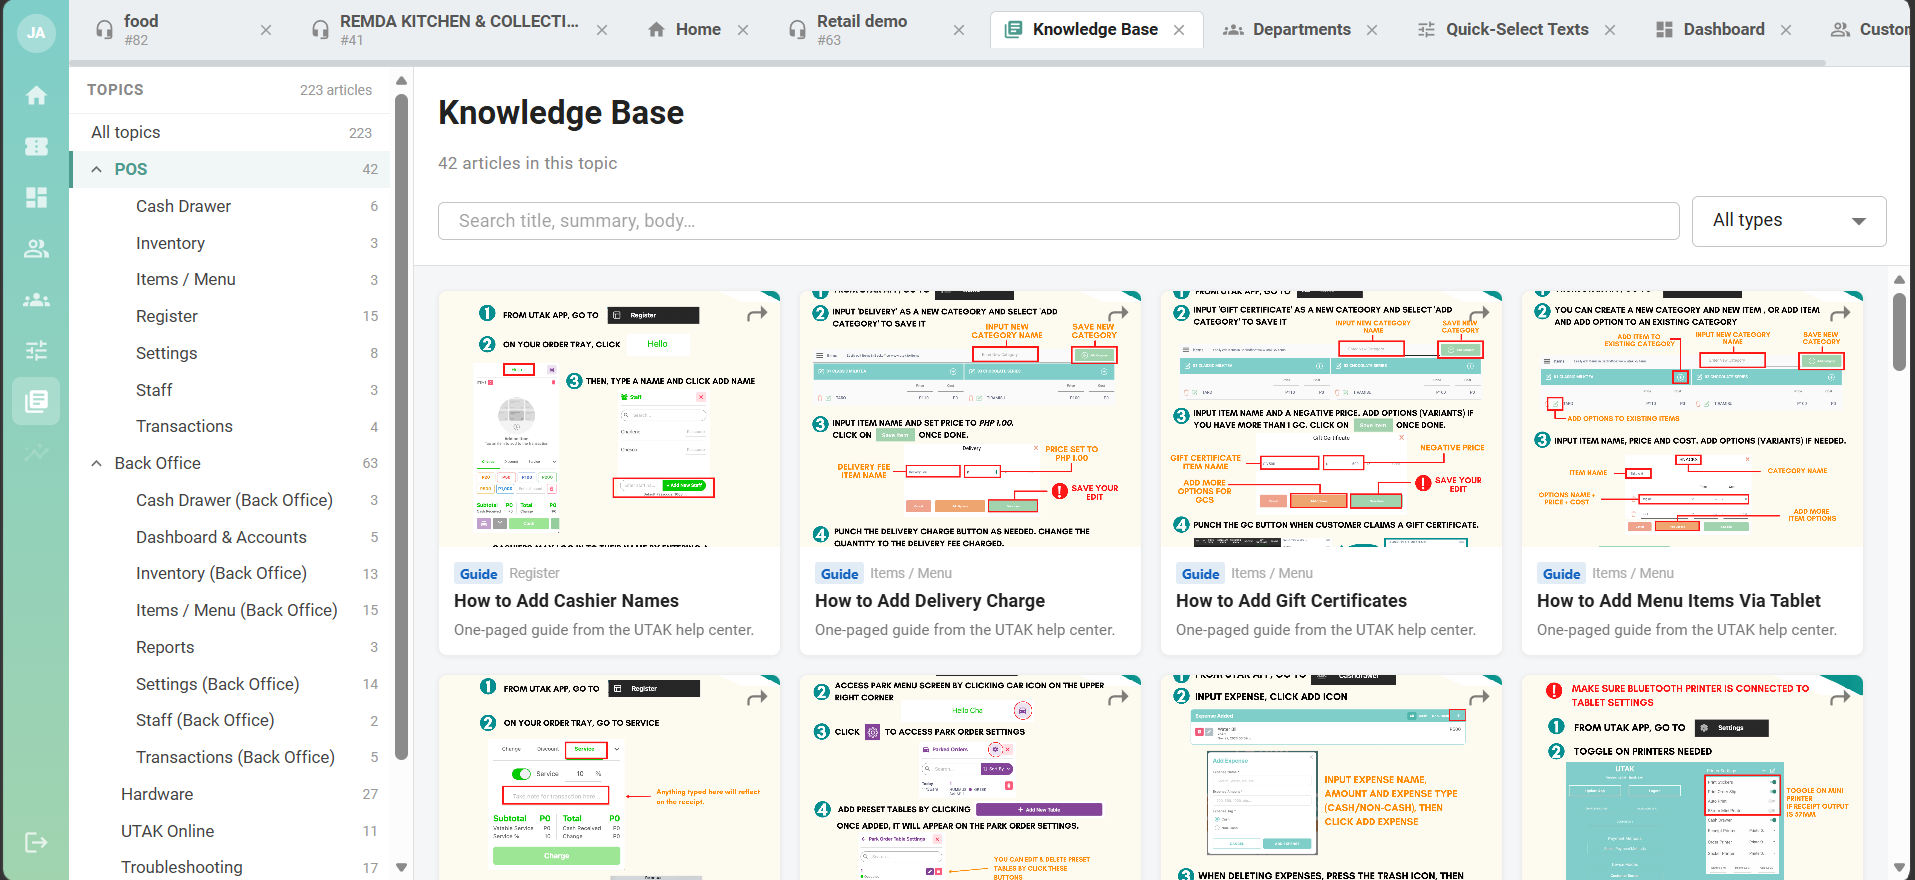Image resolution: width=1915 pixels, height=880 pixels.
Task: Open the JA user avatar menu
Action: 36,32
